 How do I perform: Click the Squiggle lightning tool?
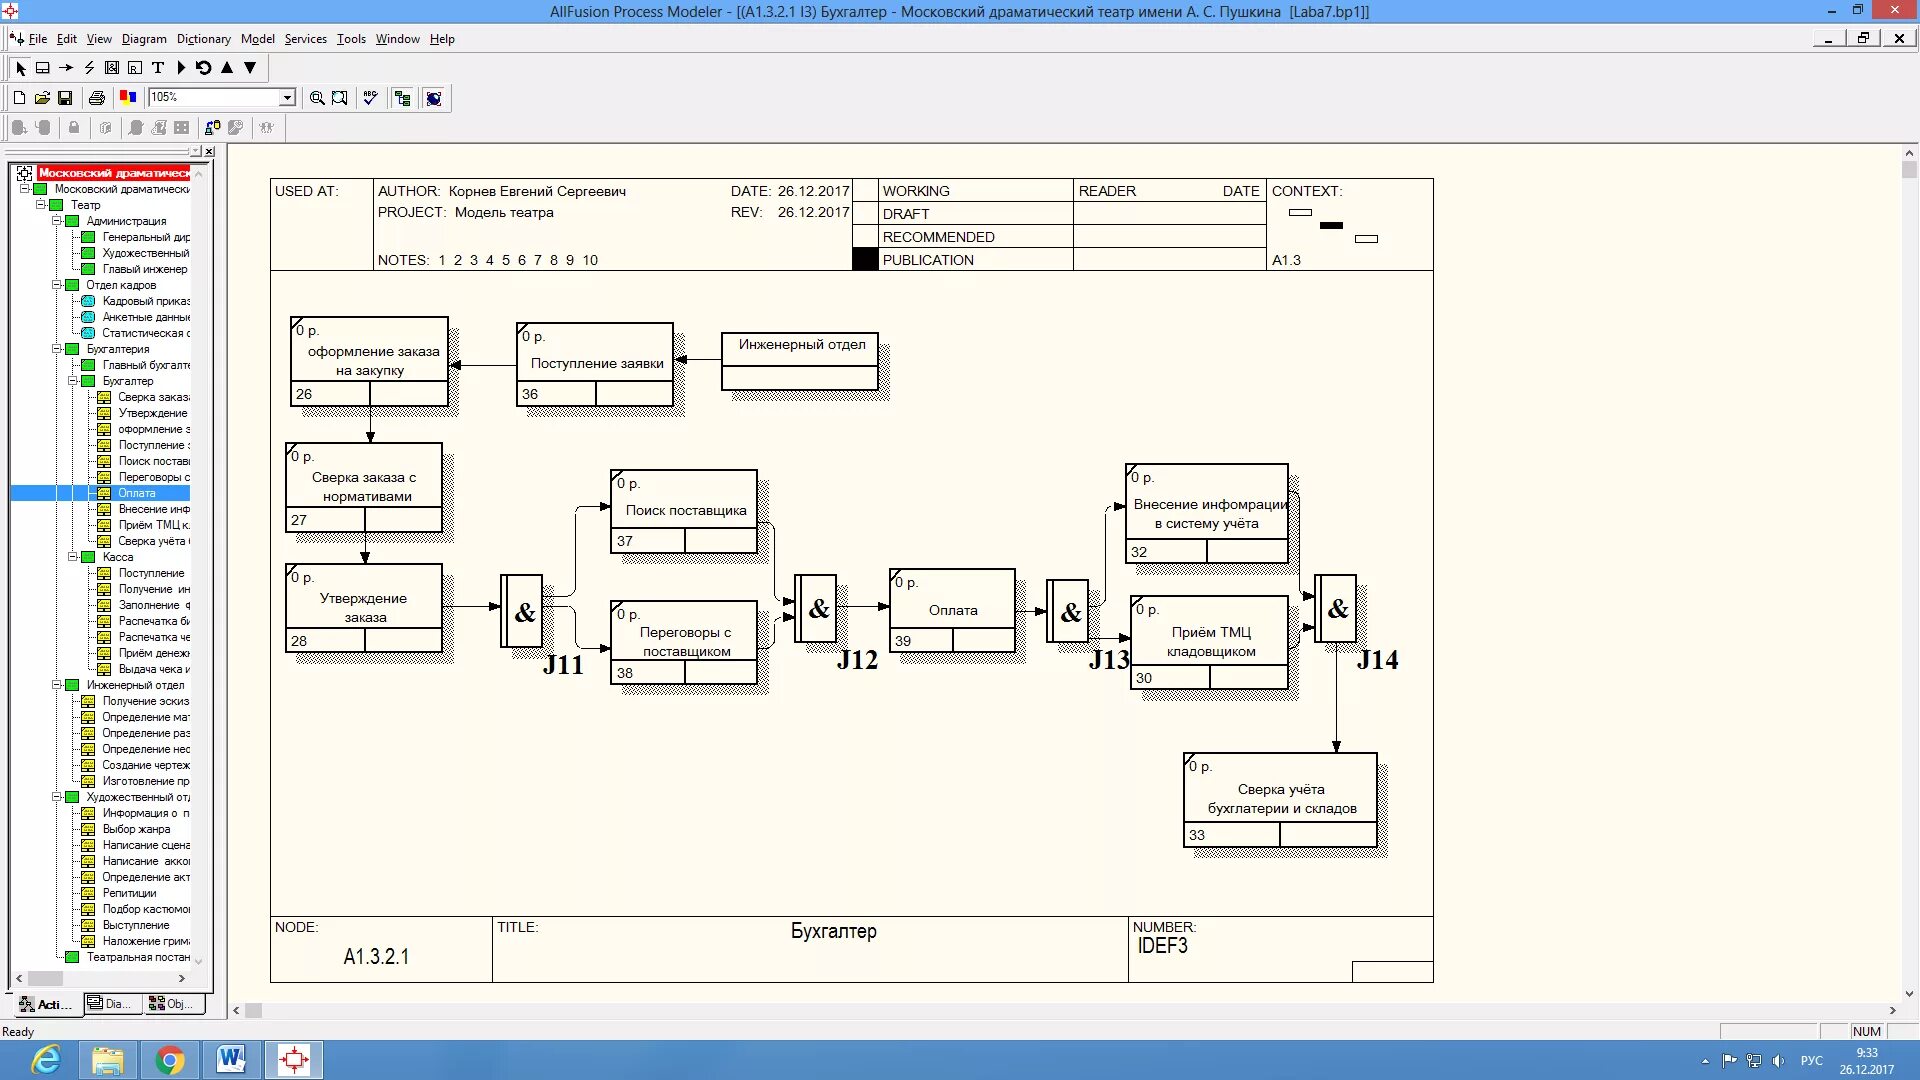[89, 68]
